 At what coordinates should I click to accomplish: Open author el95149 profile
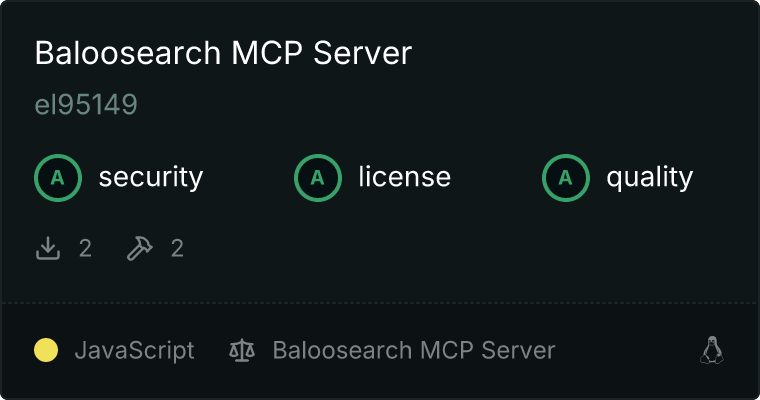86,104
